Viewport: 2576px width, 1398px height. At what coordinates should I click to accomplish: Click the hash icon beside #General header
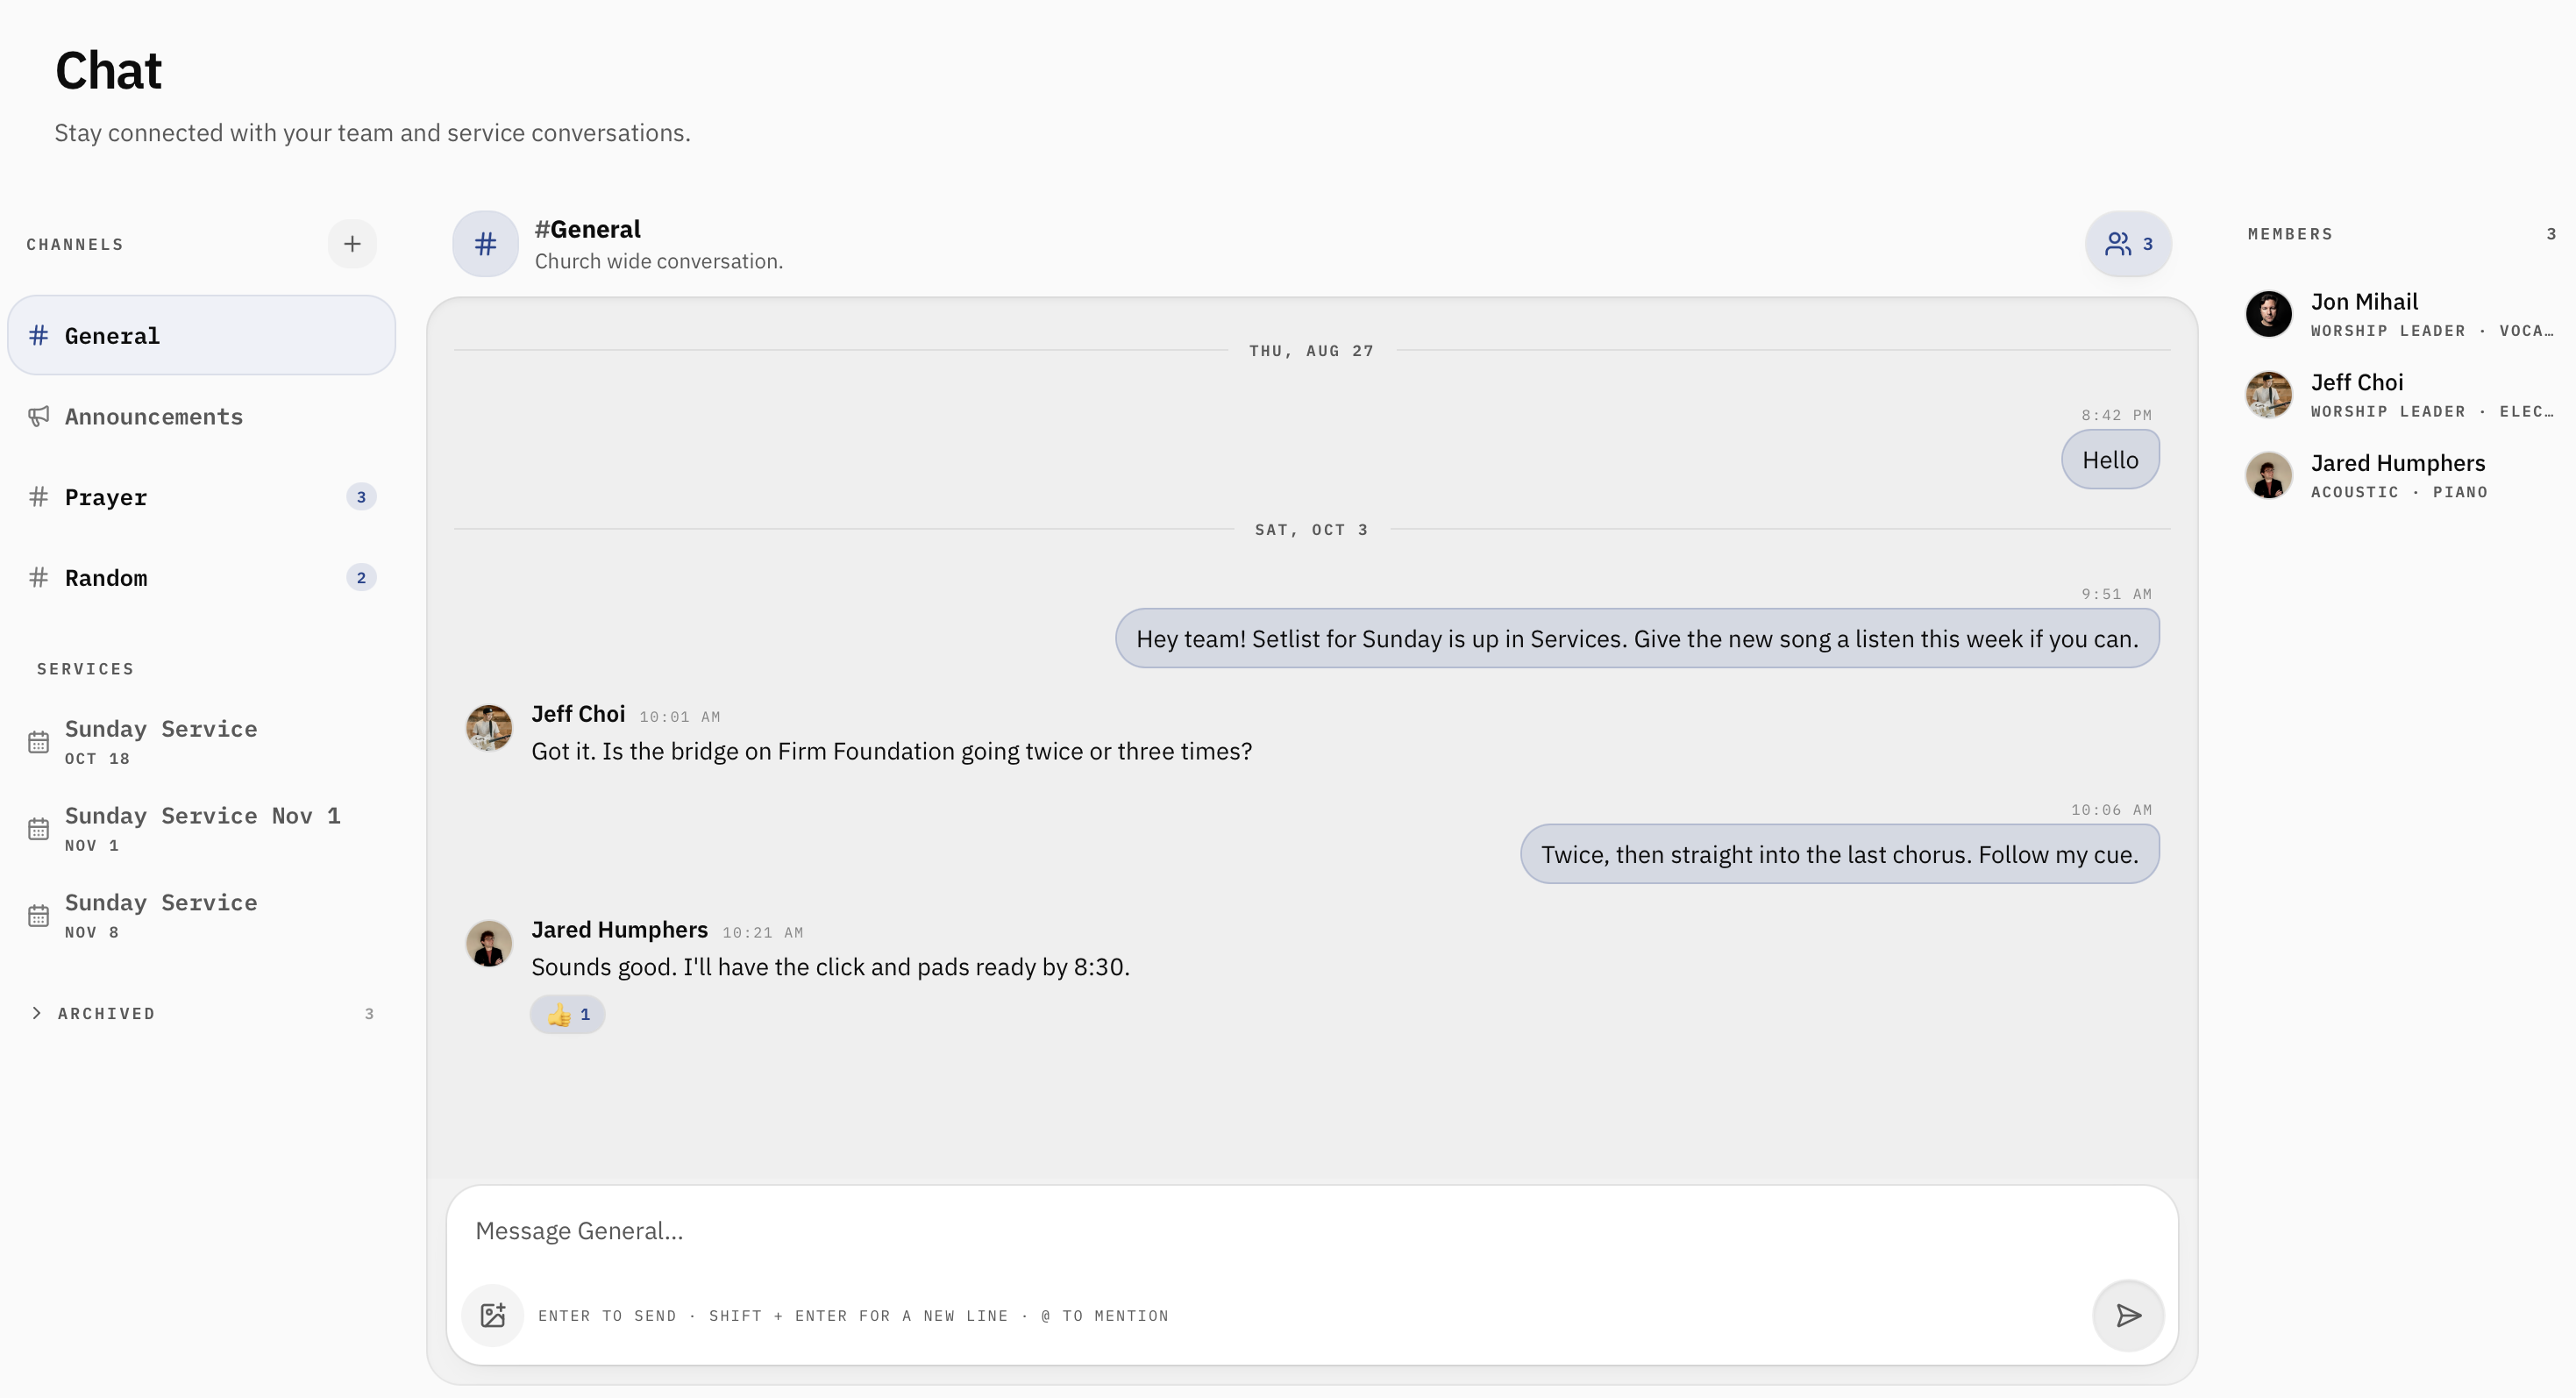486,244
